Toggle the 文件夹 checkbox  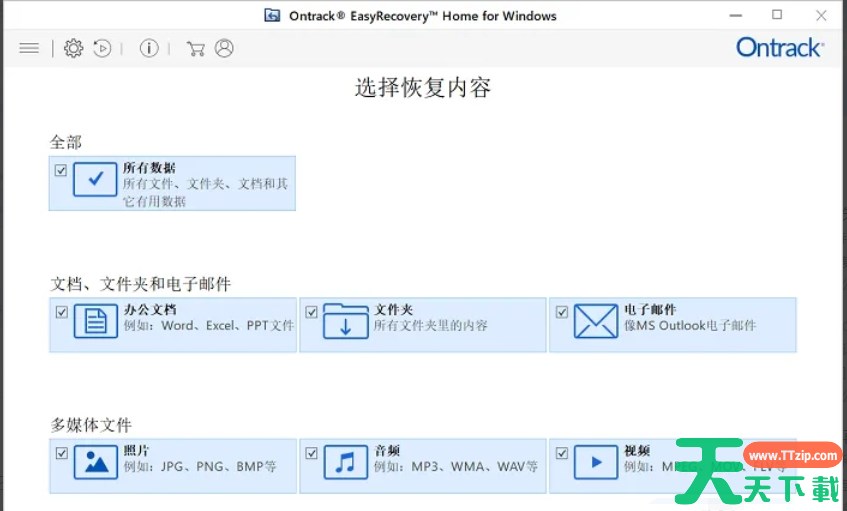(x=311, y=312)
